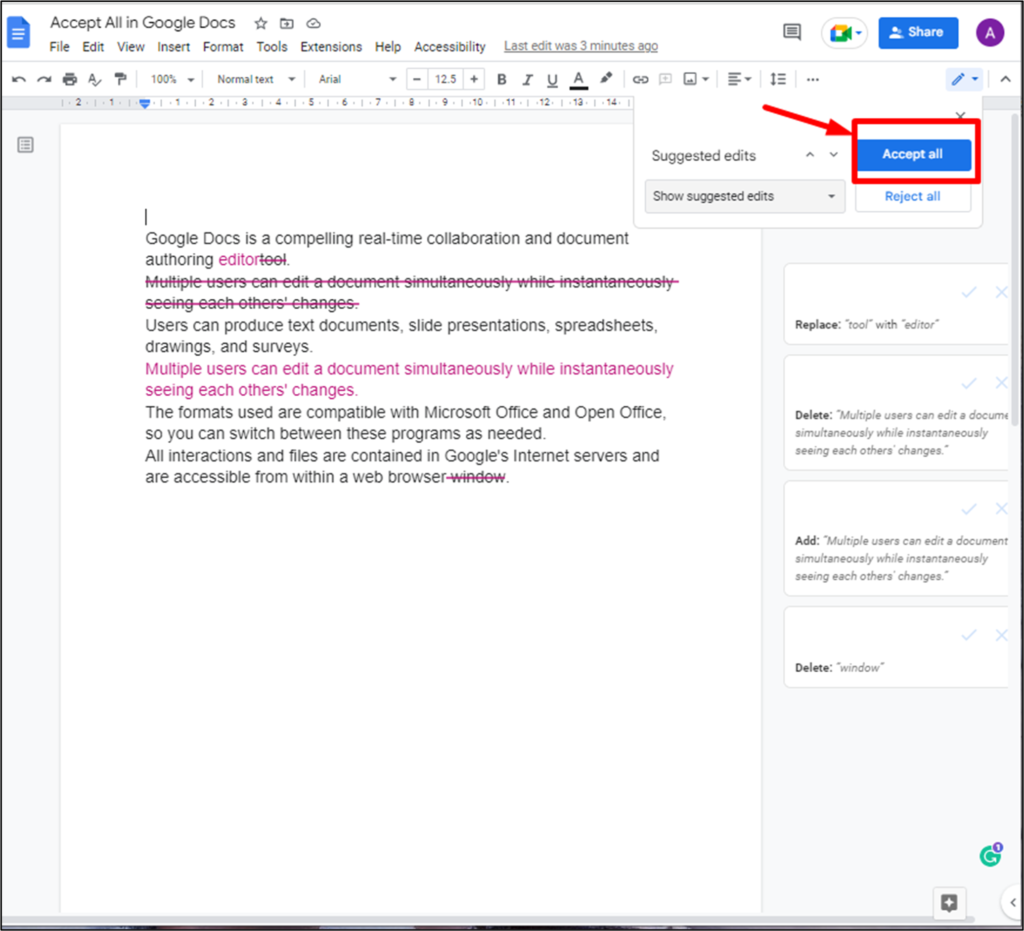
Task: Open account avatar A
Action: point(989,33)
